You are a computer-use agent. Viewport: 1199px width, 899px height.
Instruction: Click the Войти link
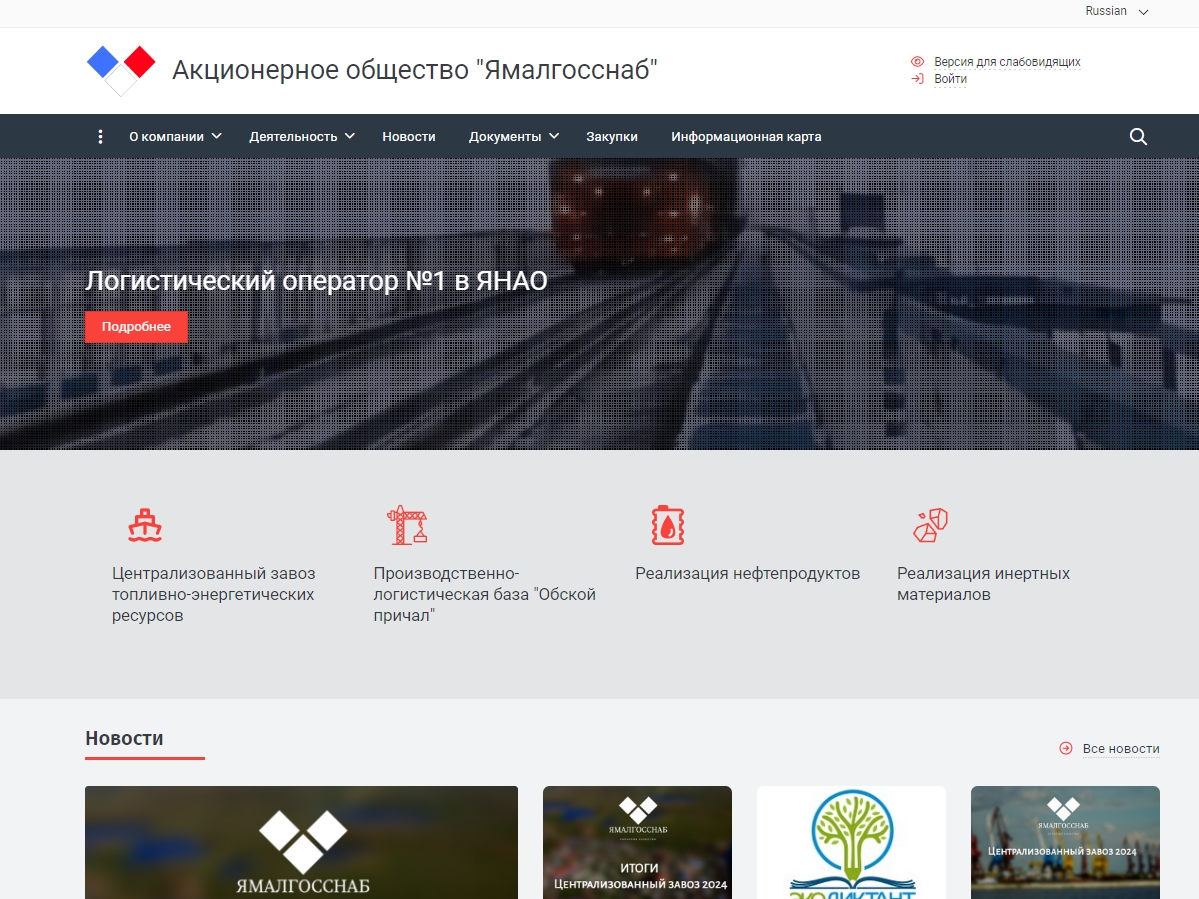pos(950,79)
